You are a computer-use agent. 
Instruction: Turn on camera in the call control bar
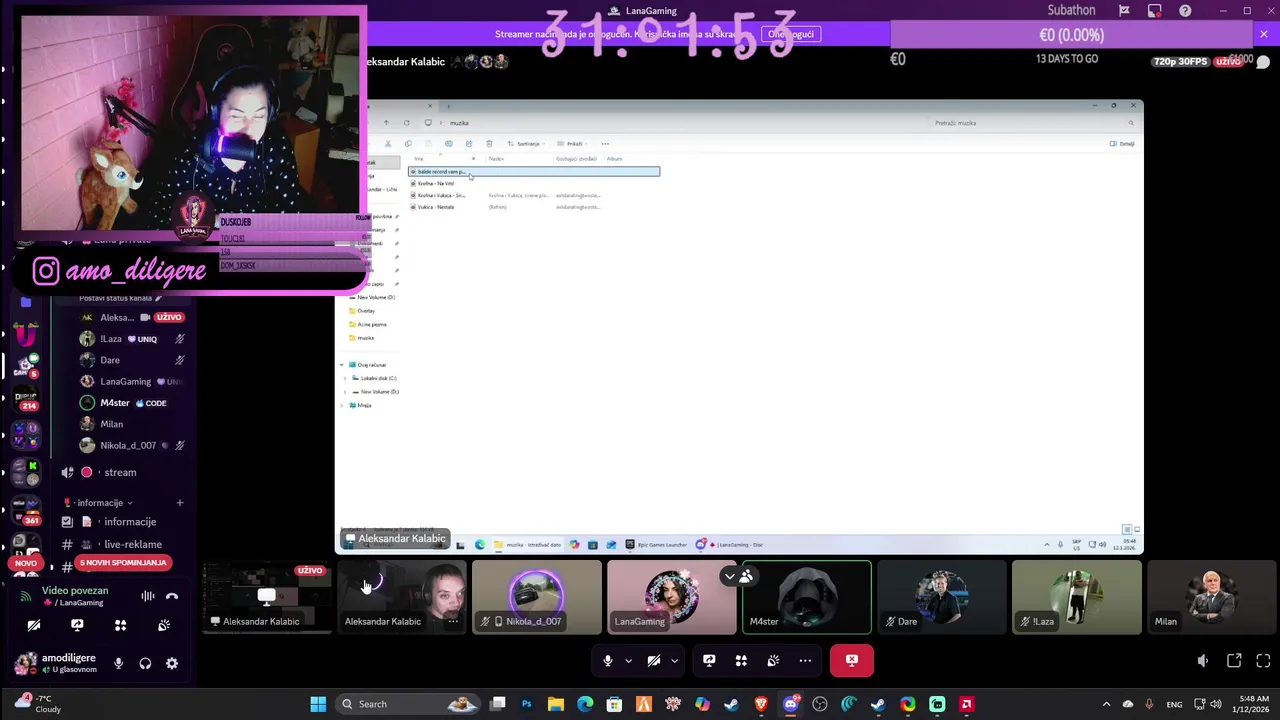[654, 661]
